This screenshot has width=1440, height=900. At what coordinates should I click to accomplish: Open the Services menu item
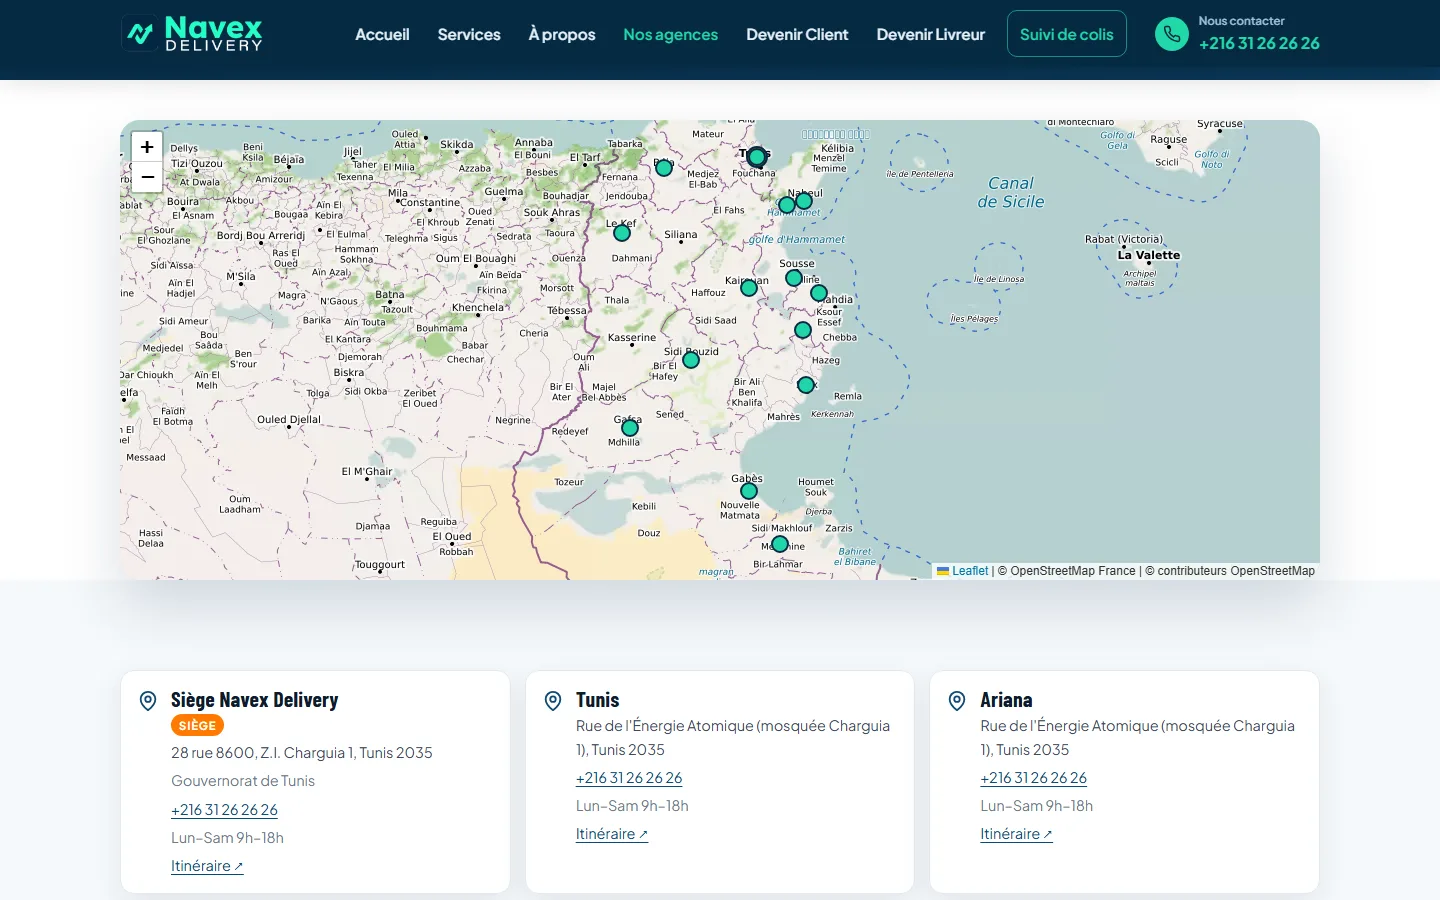coord(469,34)
